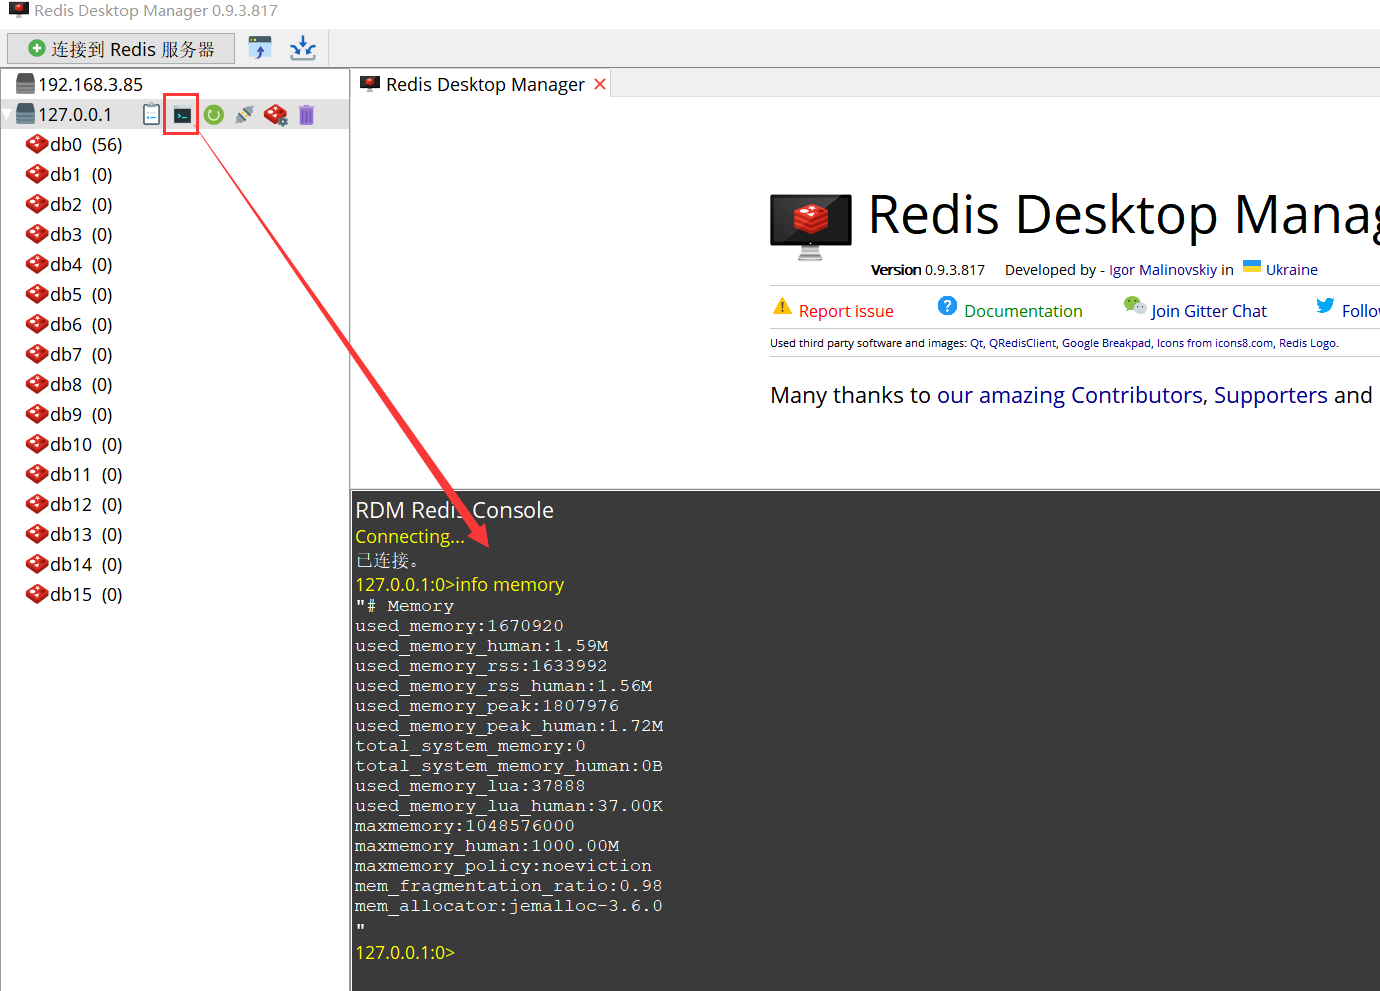Viewport: 1380px width, 991px height.
Task: Click console line mem_fragmentation_ratio:0.98
Action: pos(508,886)
